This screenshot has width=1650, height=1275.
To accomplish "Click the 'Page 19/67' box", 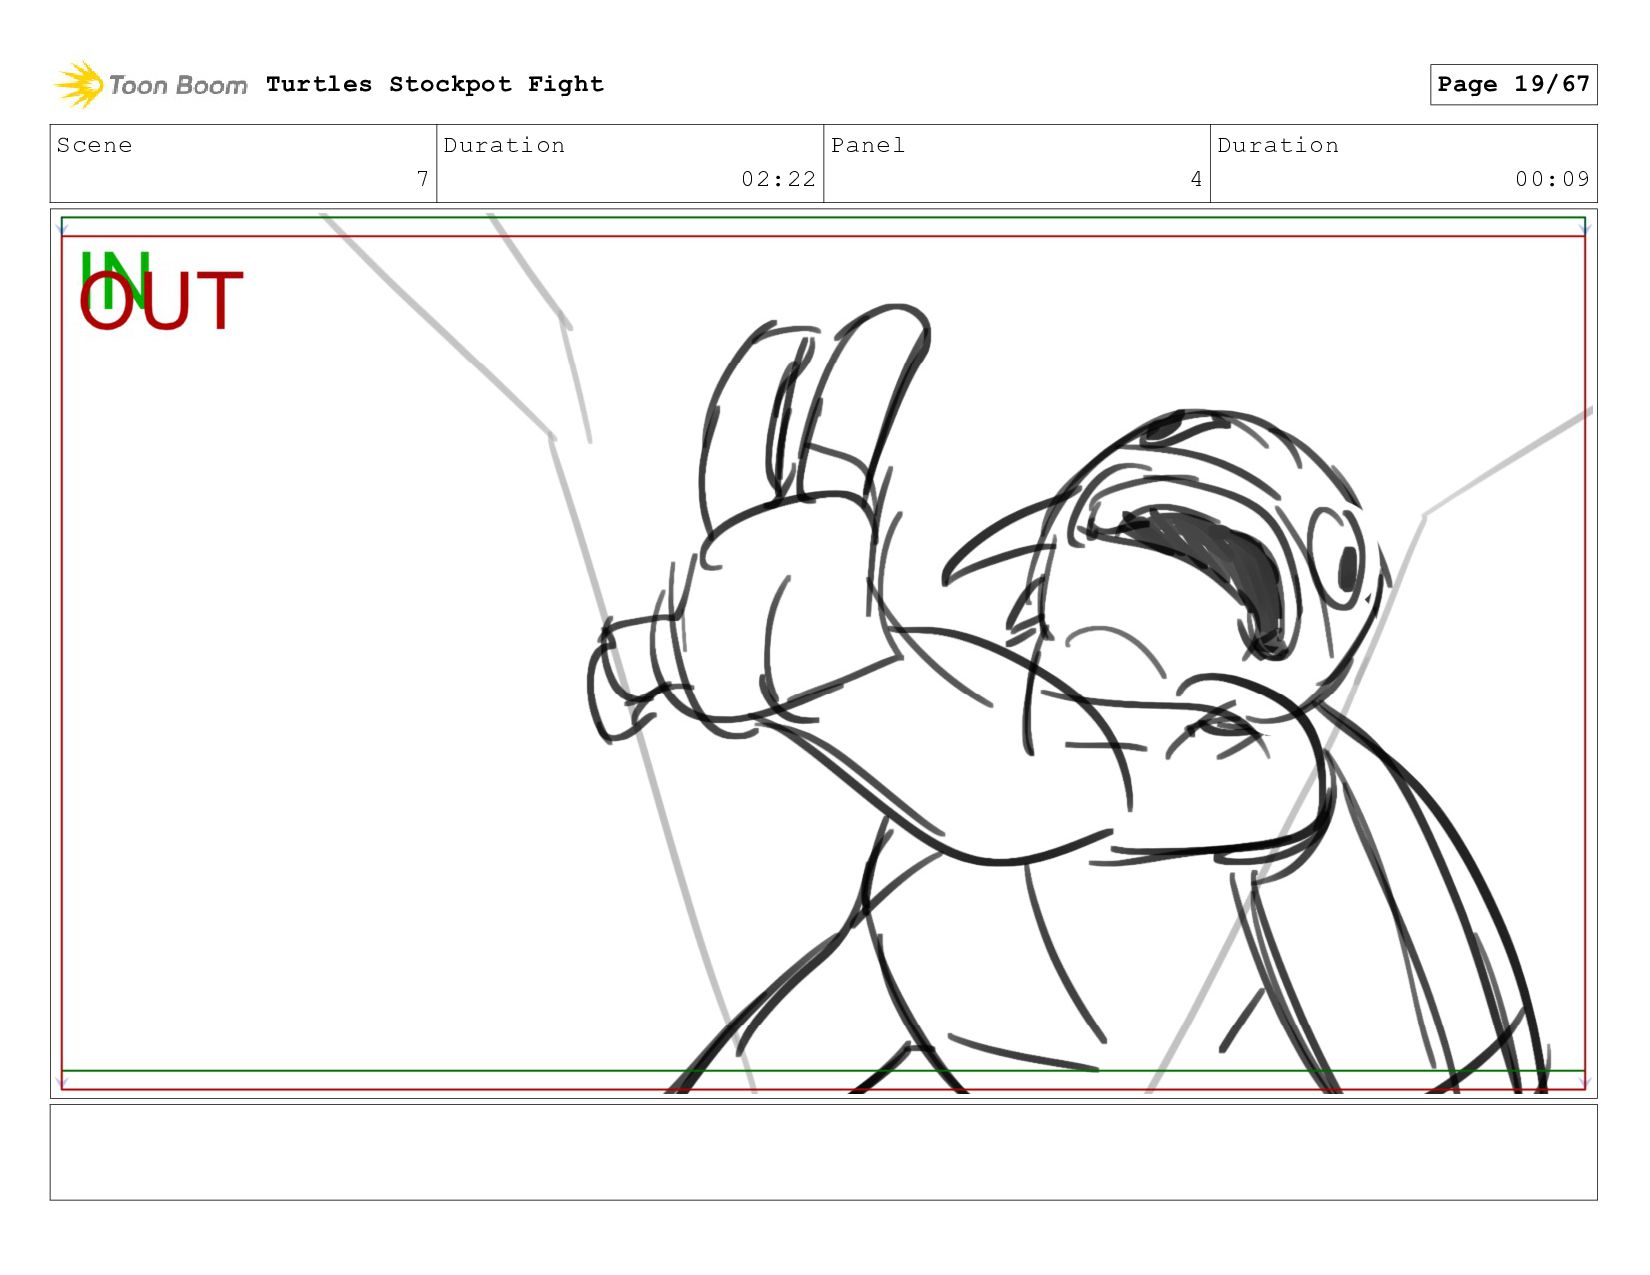I will click(x=1513, y=84).
